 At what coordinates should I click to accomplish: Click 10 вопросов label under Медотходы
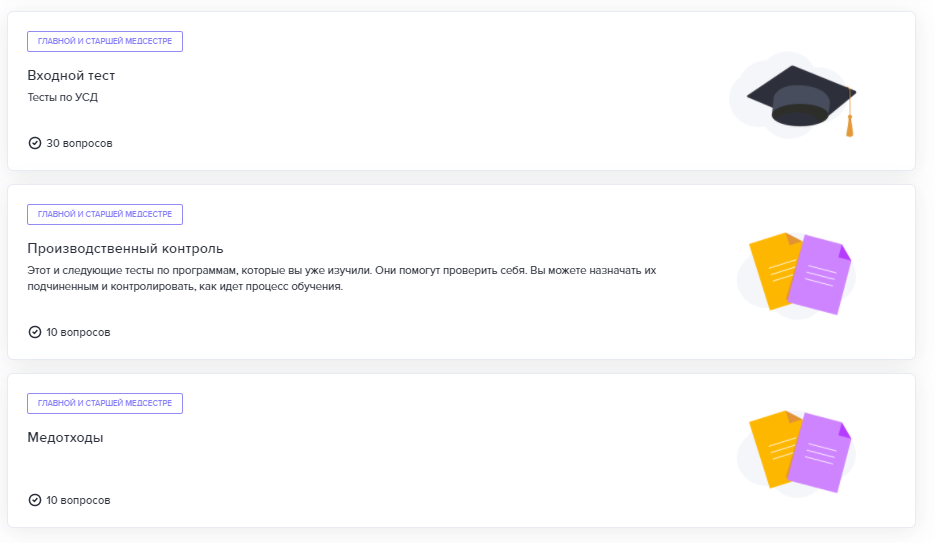click(x=78, y=500)
